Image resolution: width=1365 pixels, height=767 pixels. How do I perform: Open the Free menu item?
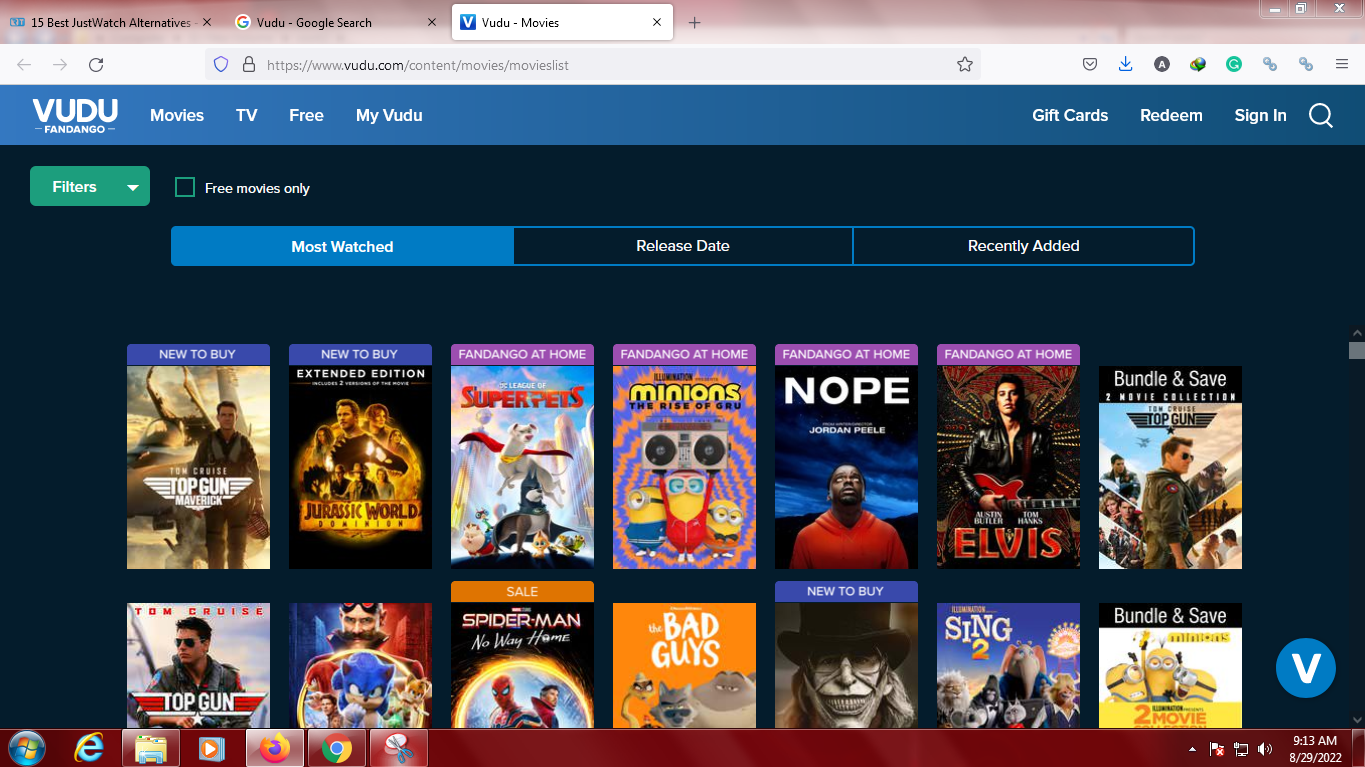click(306, 115)
